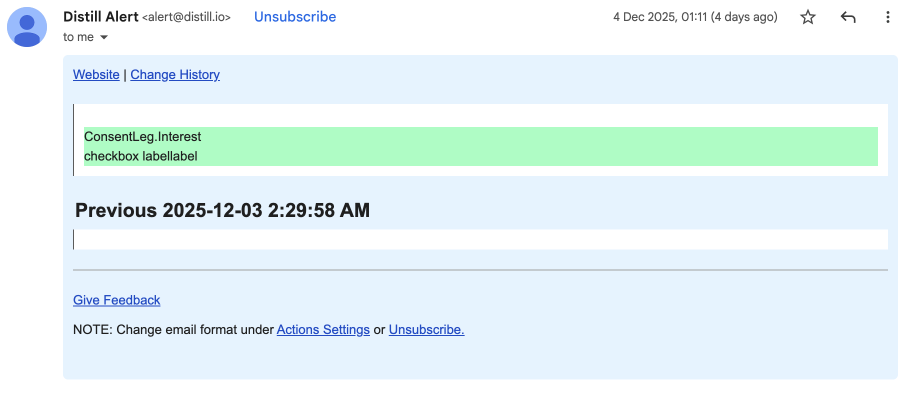Click the 4 Dec 2025 timestamp
The image size is (924, 406).
pos(694,18)
